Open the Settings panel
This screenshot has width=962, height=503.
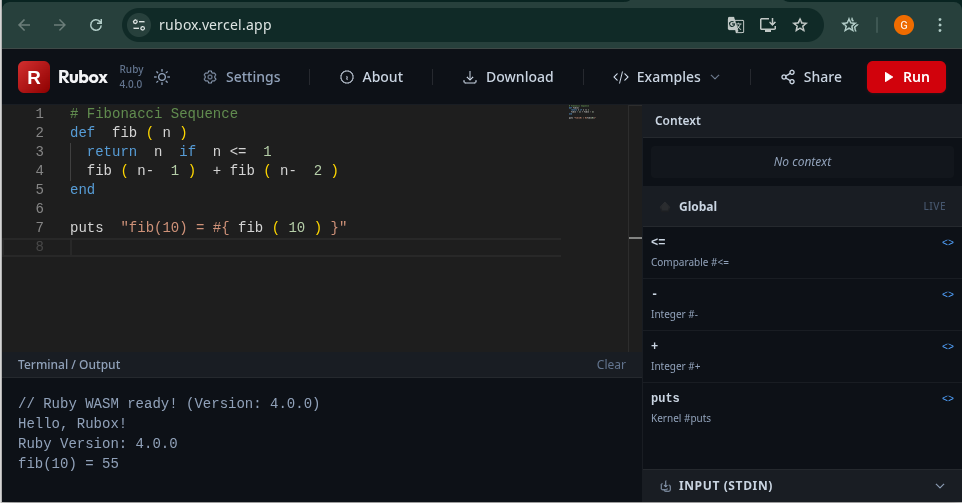(241, 77)
